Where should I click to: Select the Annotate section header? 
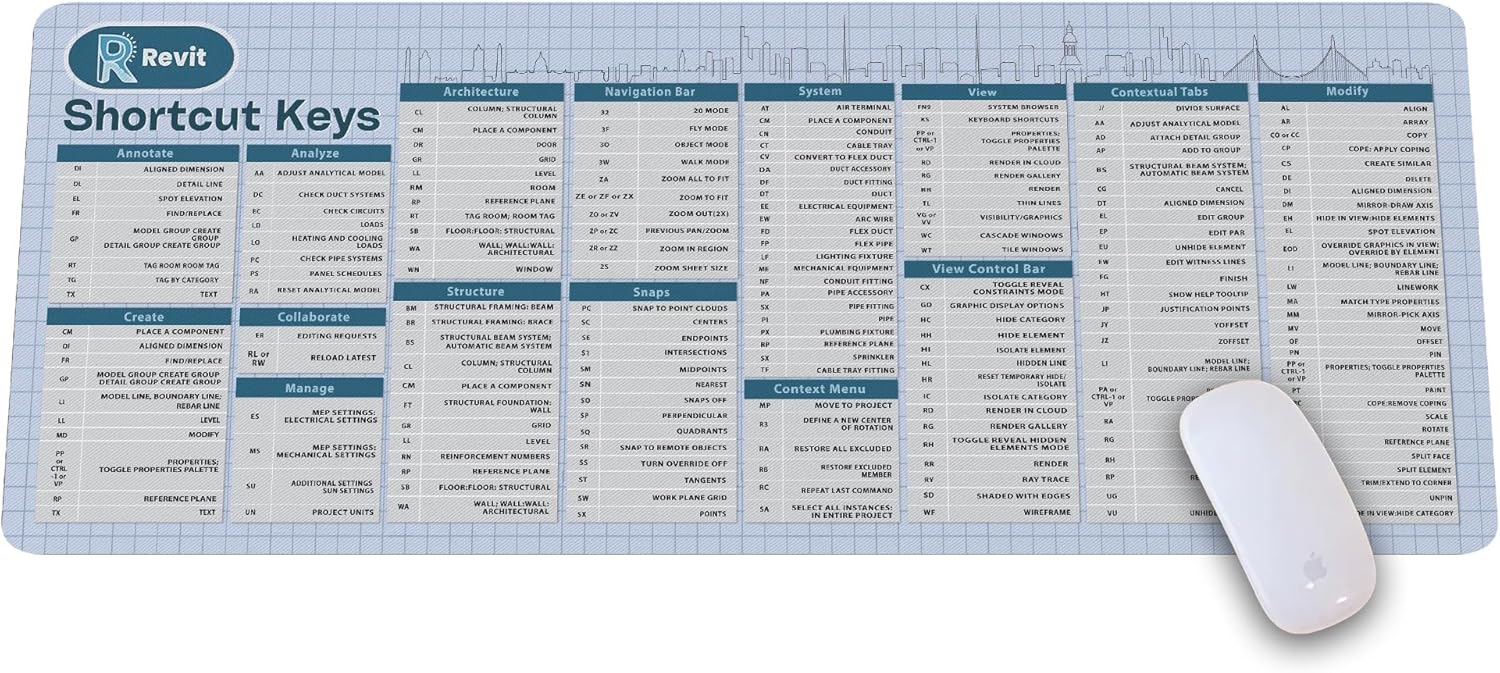click(145, 154)
